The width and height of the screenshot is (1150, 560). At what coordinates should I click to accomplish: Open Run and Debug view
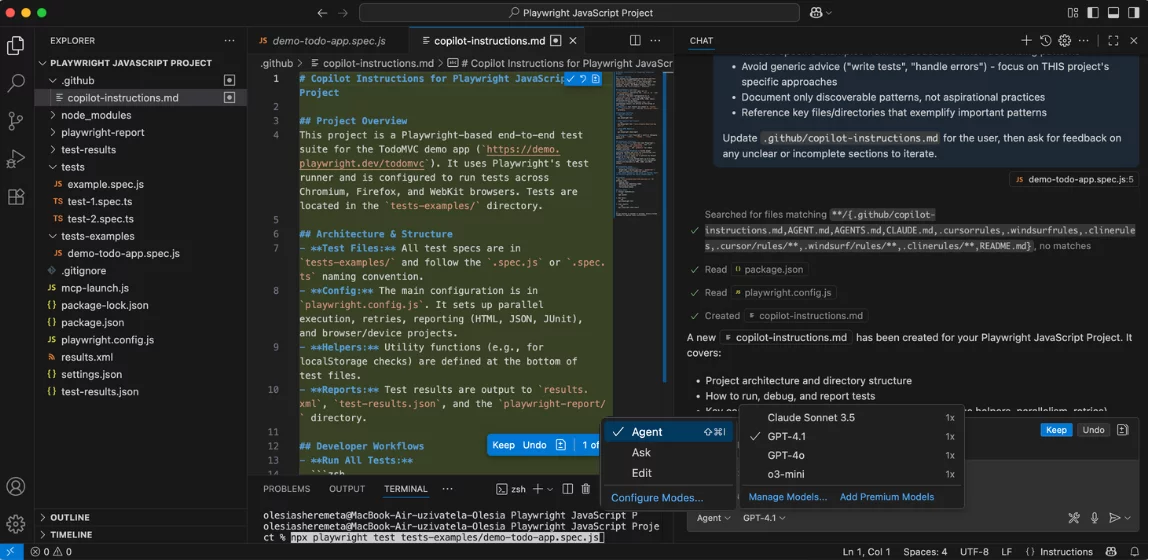click(16, 159)
